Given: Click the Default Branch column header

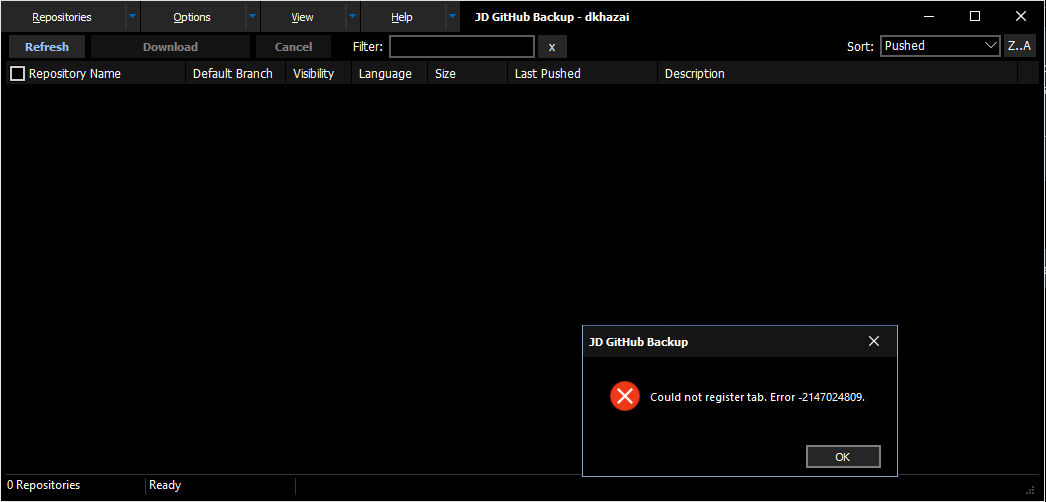Looking at the screenshot, I should [x=235, y=73].
